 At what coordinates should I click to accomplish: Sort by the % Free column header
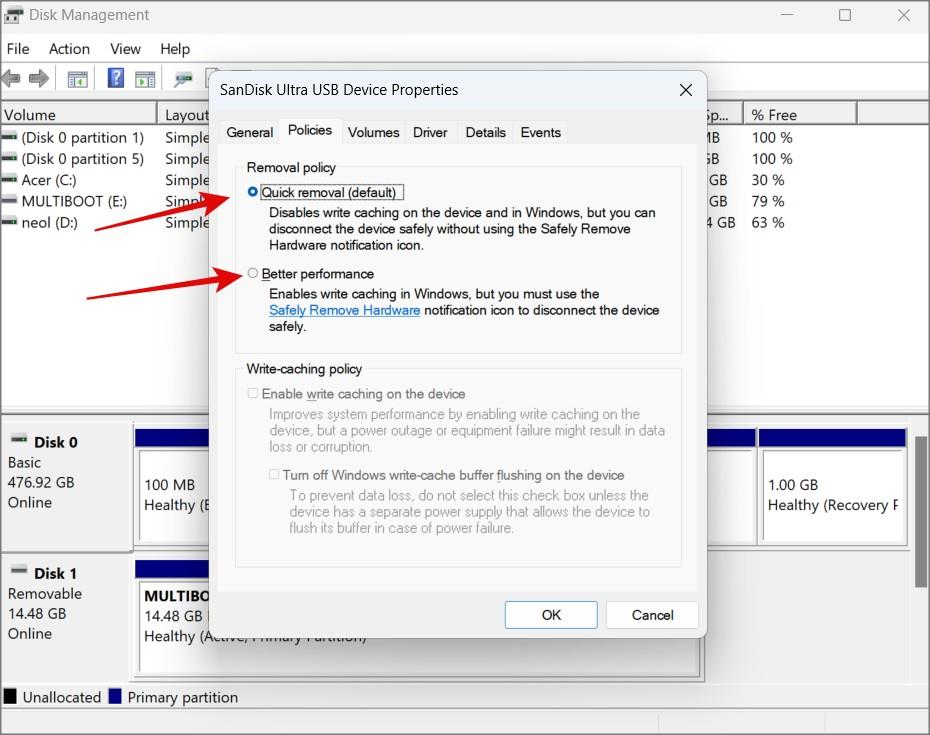[x=800, y=114]
